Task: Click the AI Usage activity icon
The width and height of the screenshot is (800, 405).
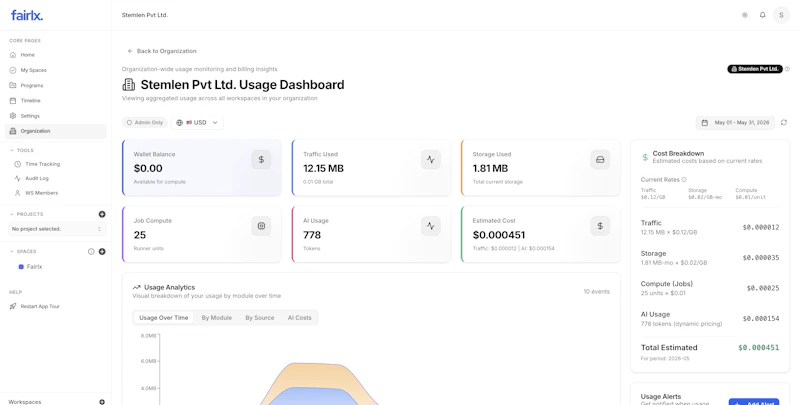Action: coord(431,226)
